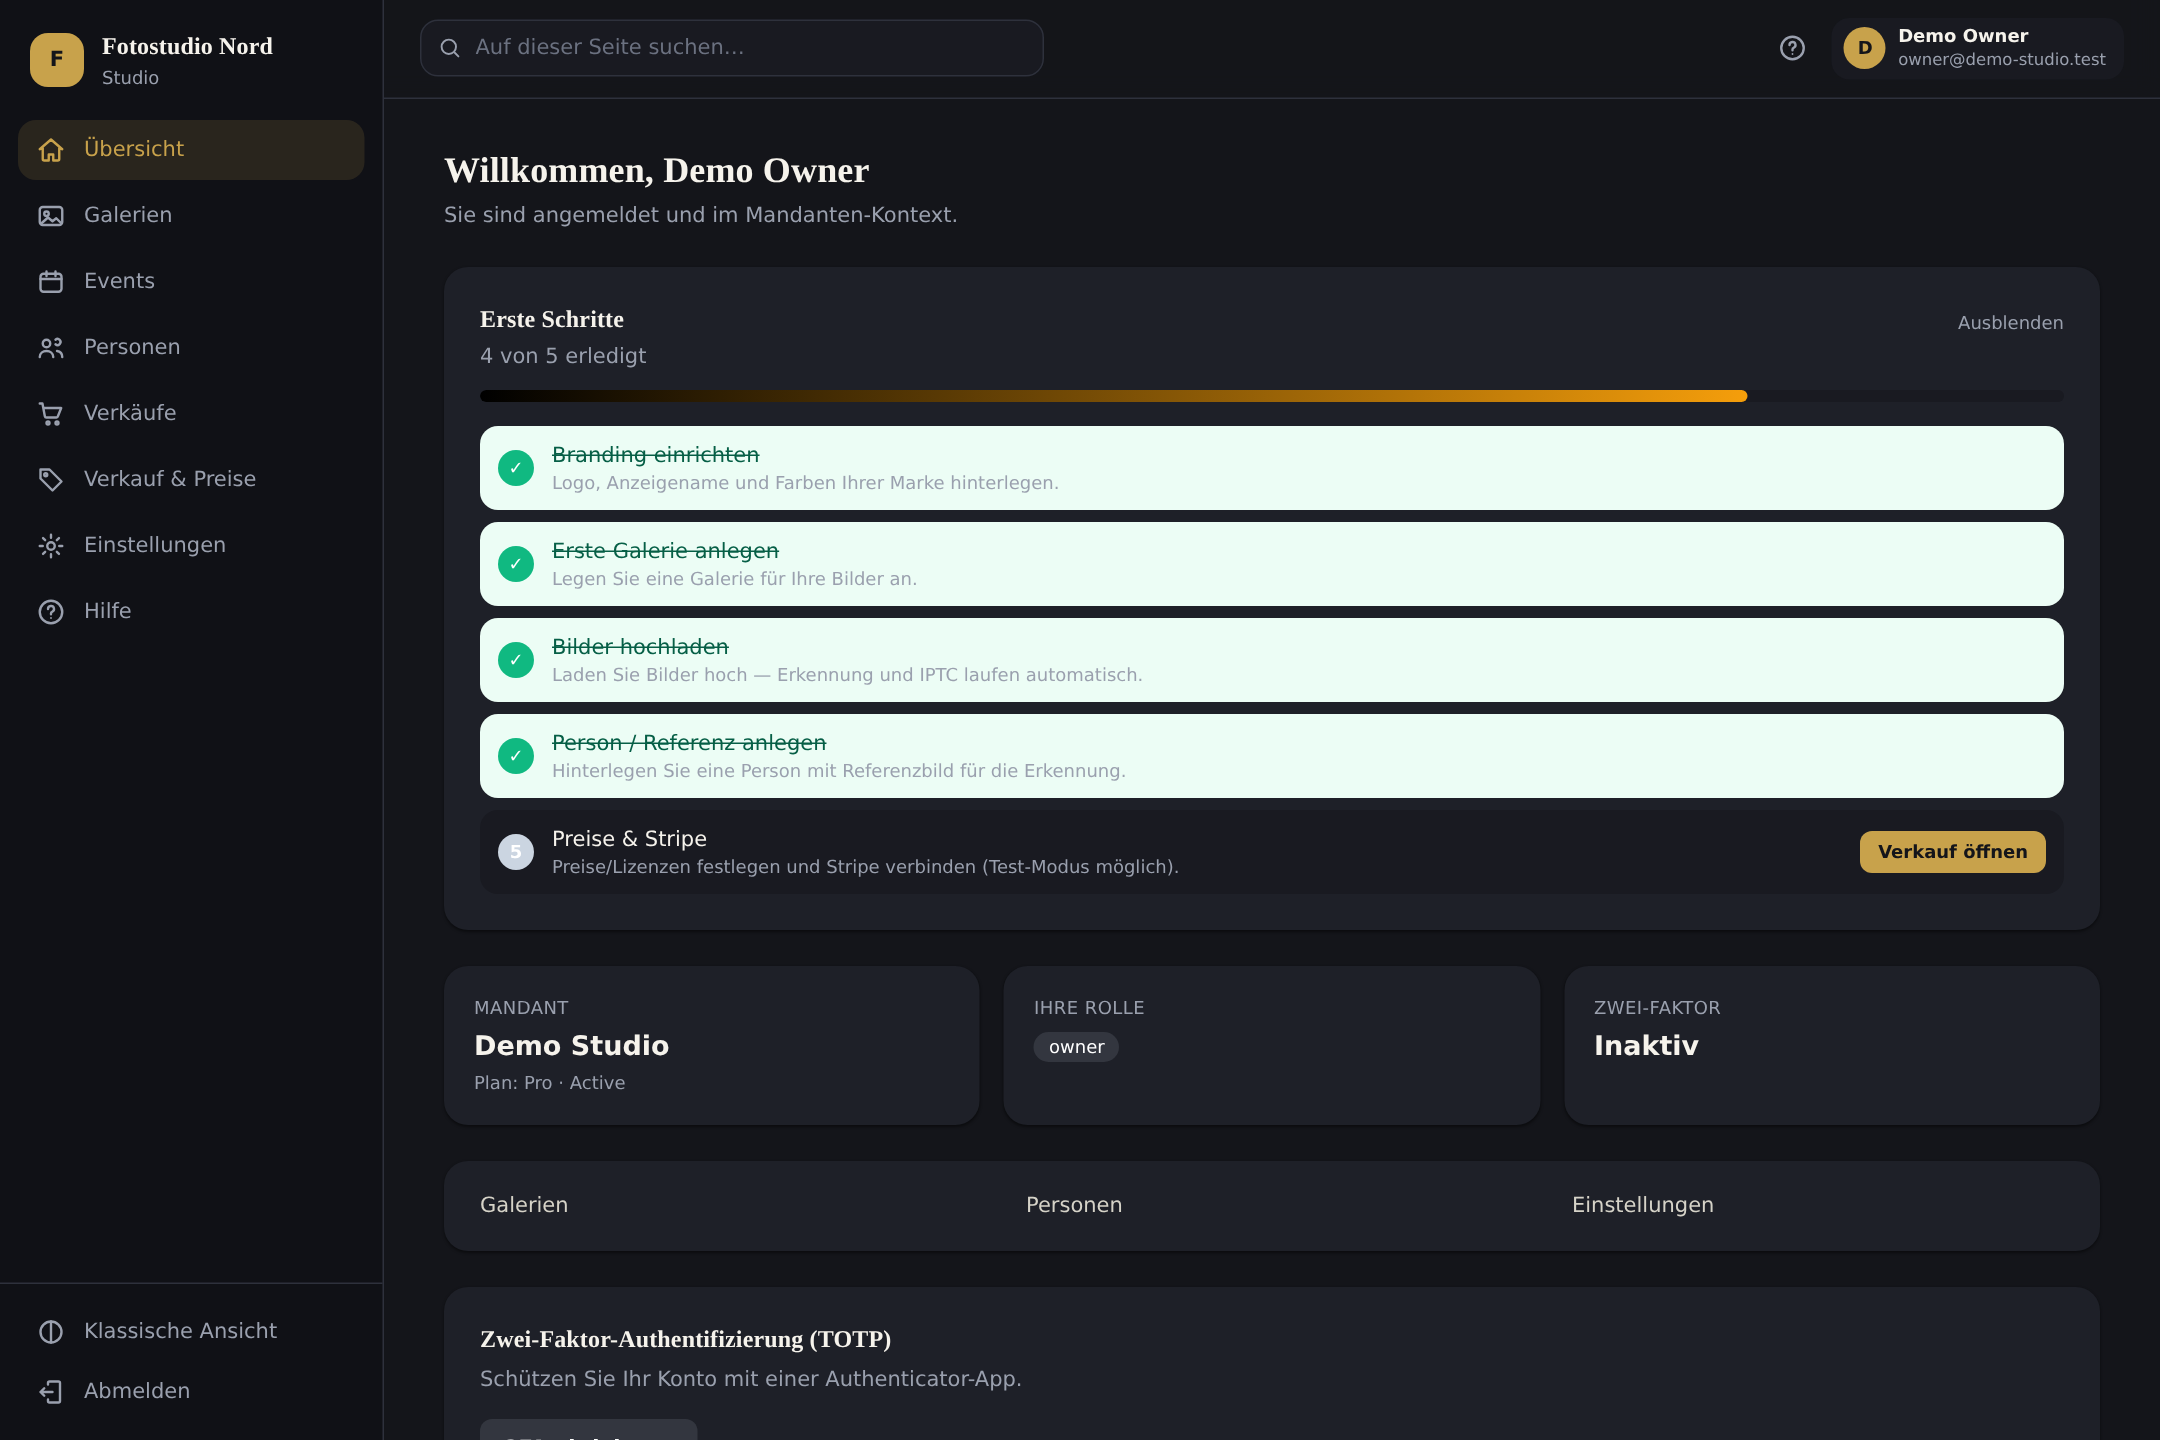Hide the Erste Schritte card via Ausblenden
The width and height of the screenshot is (2160, 1440).
[2010, 323]
